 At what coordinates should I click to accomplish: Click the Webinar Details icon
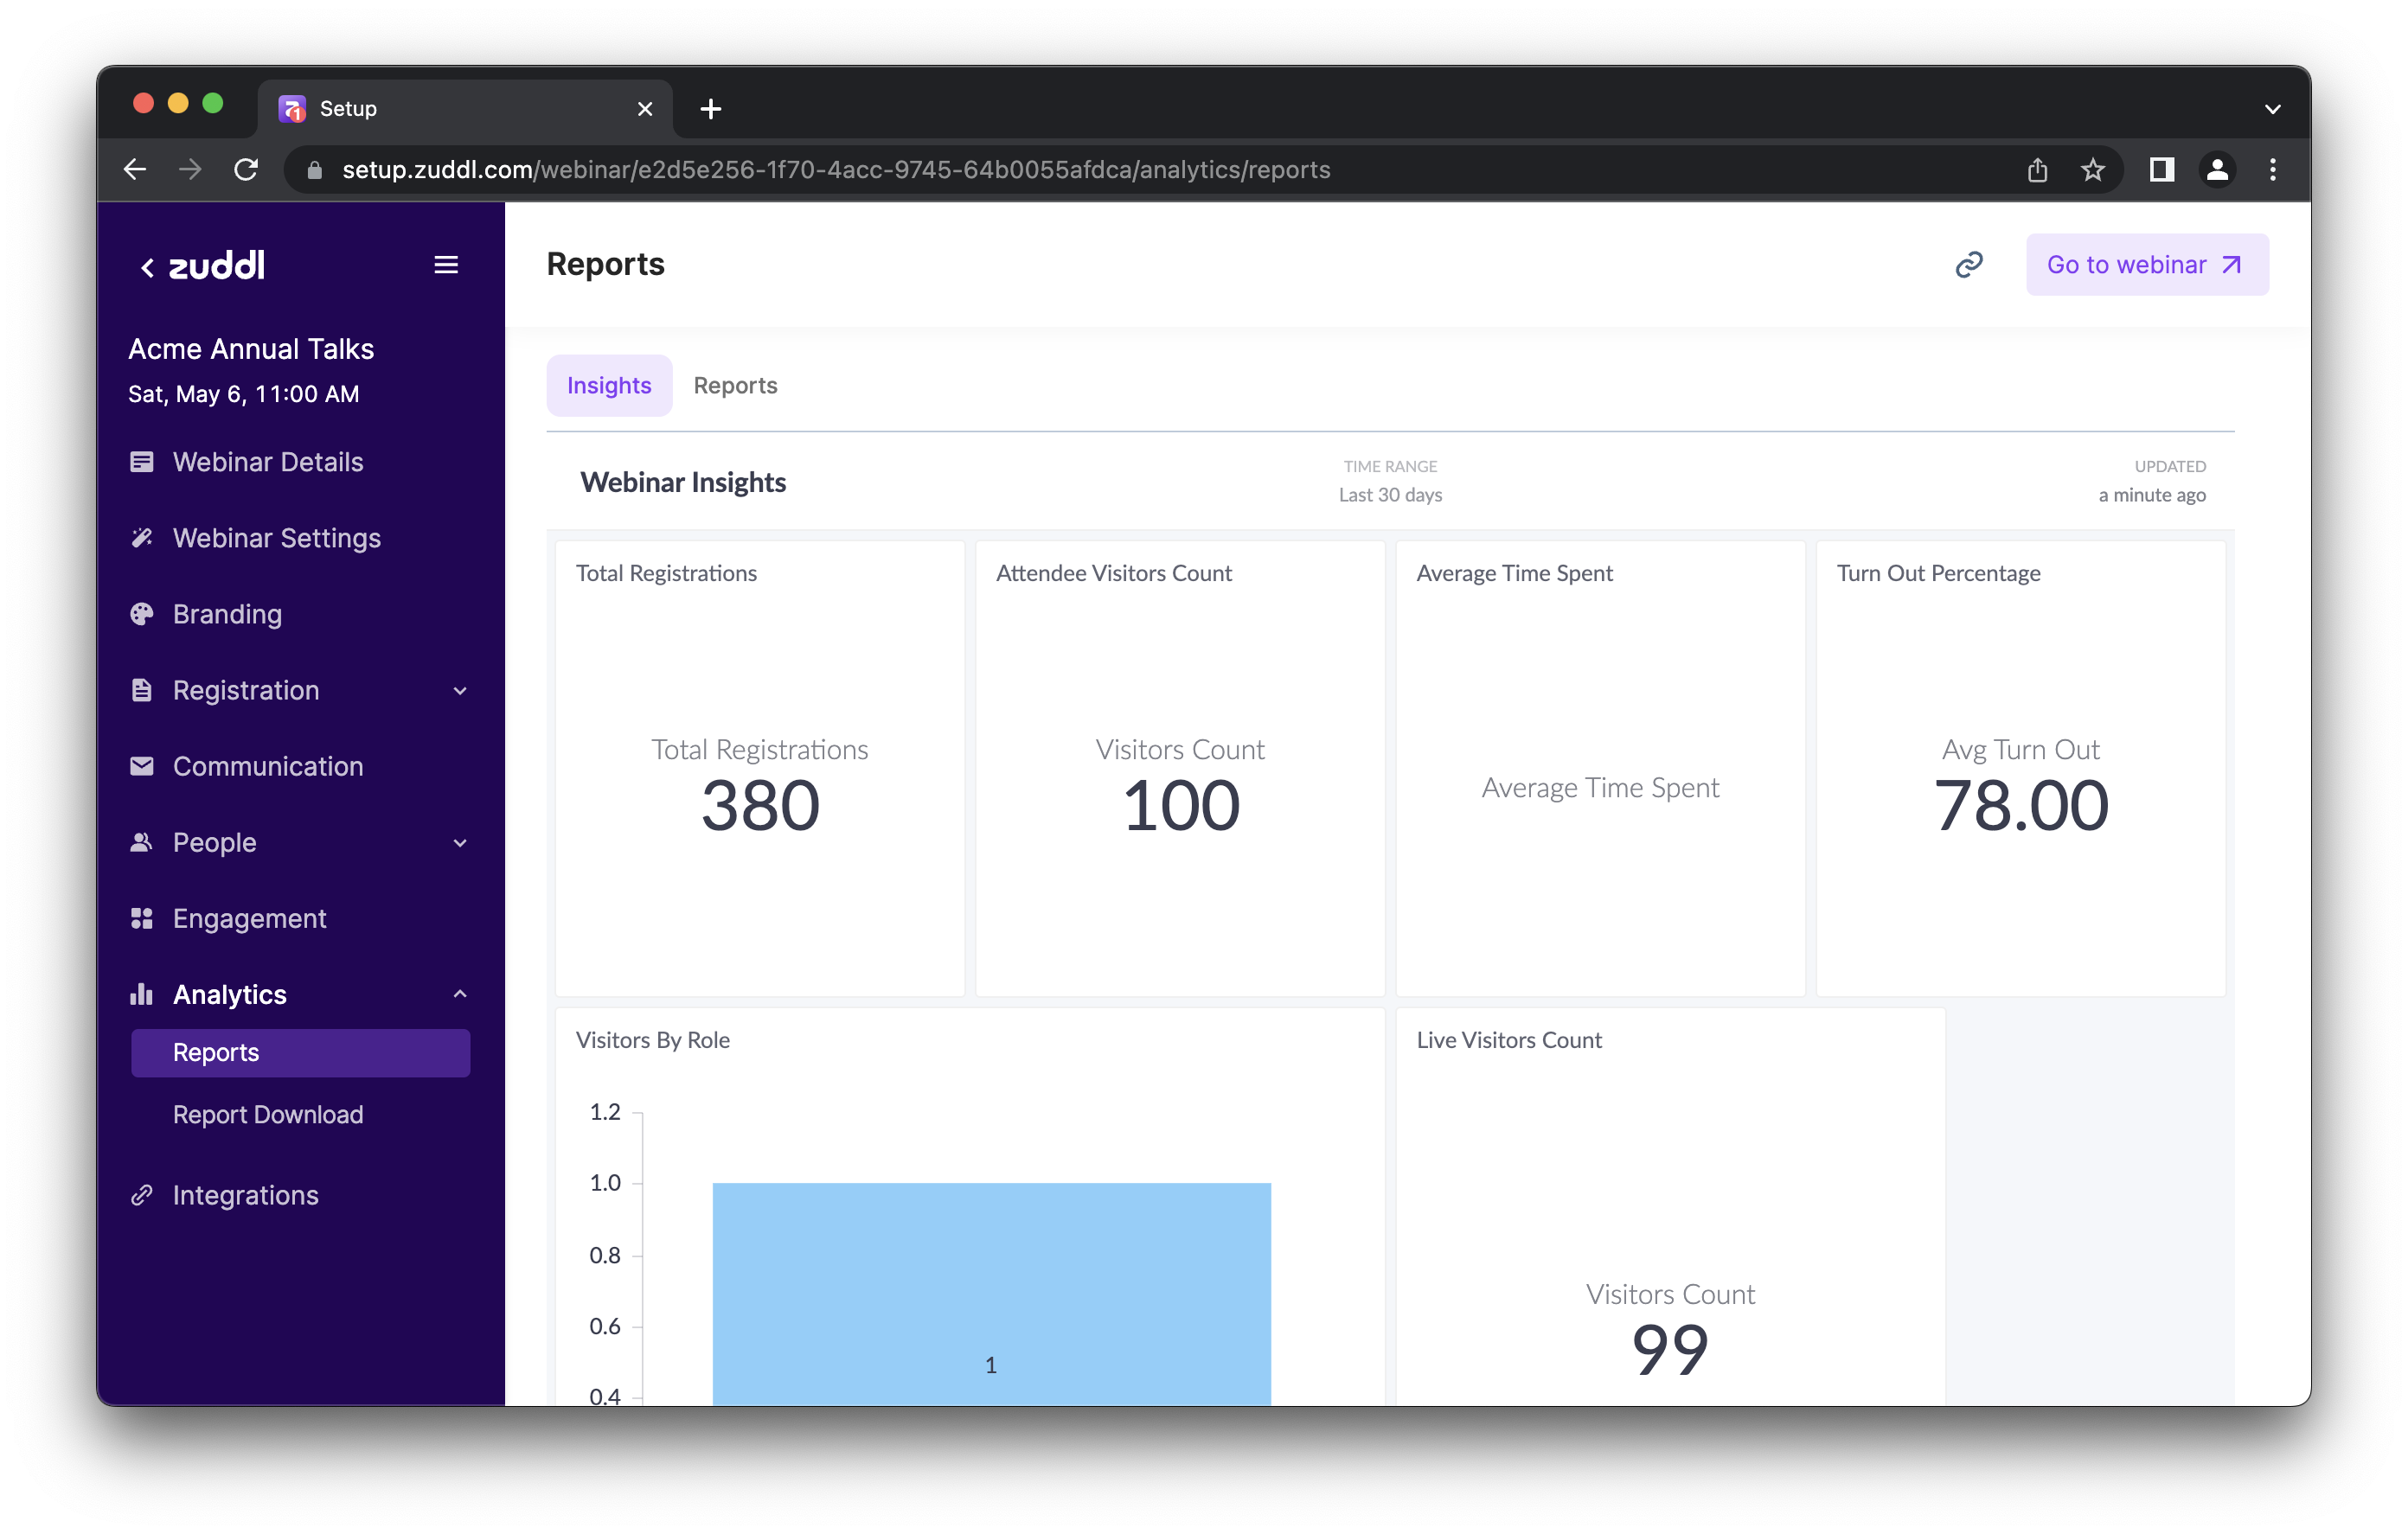pyautogui.click(x=142, y=462)
